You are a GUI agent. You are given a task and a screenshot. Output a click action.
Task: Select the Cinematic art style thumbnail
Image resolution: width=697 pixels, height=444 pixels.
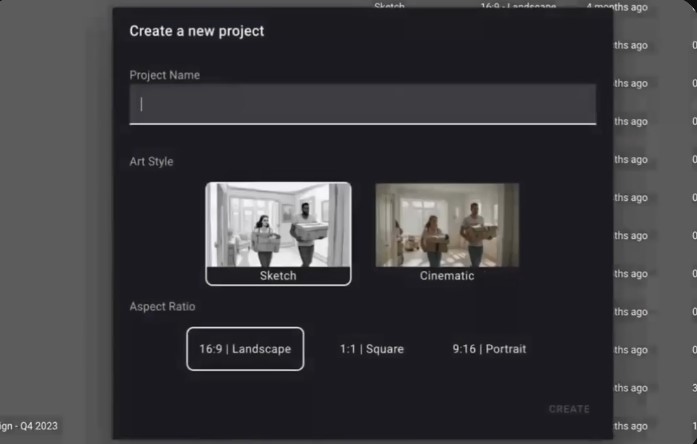447,233
